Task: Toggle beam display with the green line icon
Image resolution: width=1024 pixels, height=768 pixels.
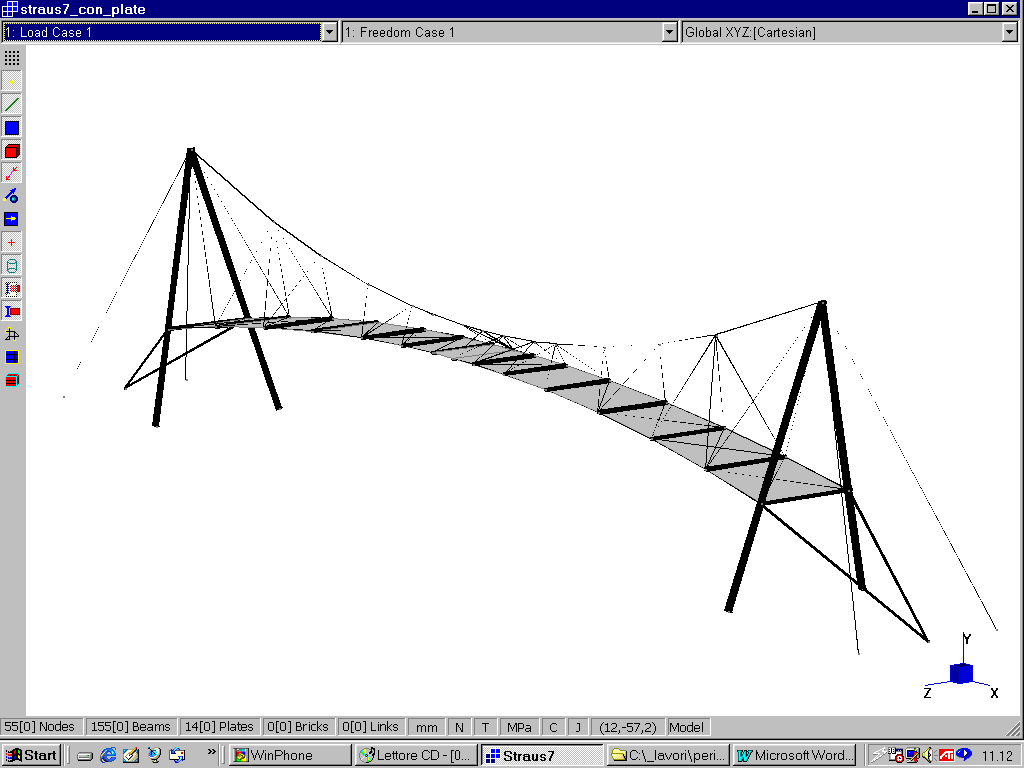Action: (x=12, y=105)
